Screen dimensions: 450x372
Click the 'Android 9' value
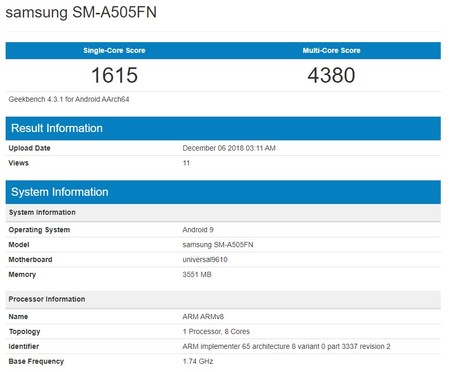[x=198, y=230]
